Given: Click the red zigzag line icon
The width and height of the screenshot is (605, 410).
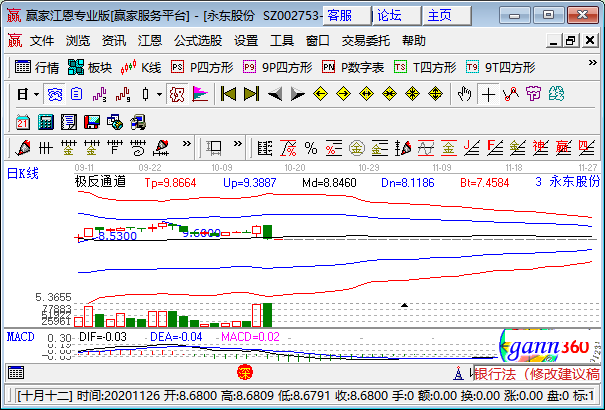Looking at the screenshot, I should [511, 94].
